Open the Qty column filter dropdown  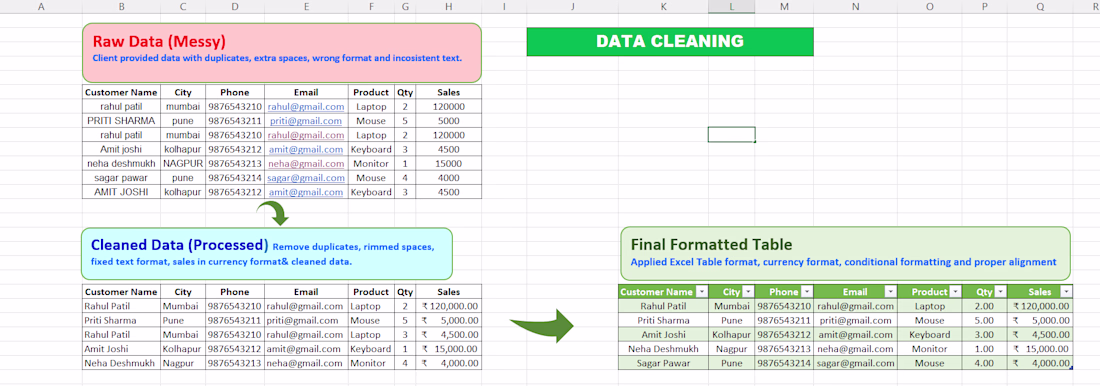(x=1001, y=292)
